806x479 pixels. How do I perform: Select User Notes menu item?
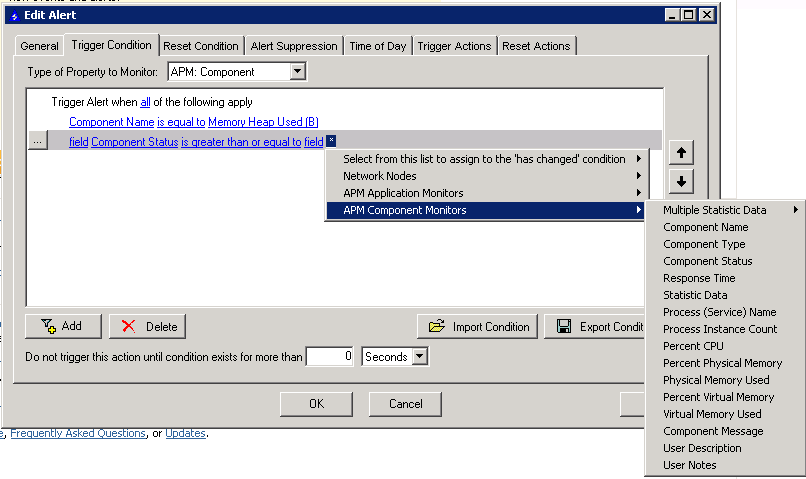coord(725,465)
